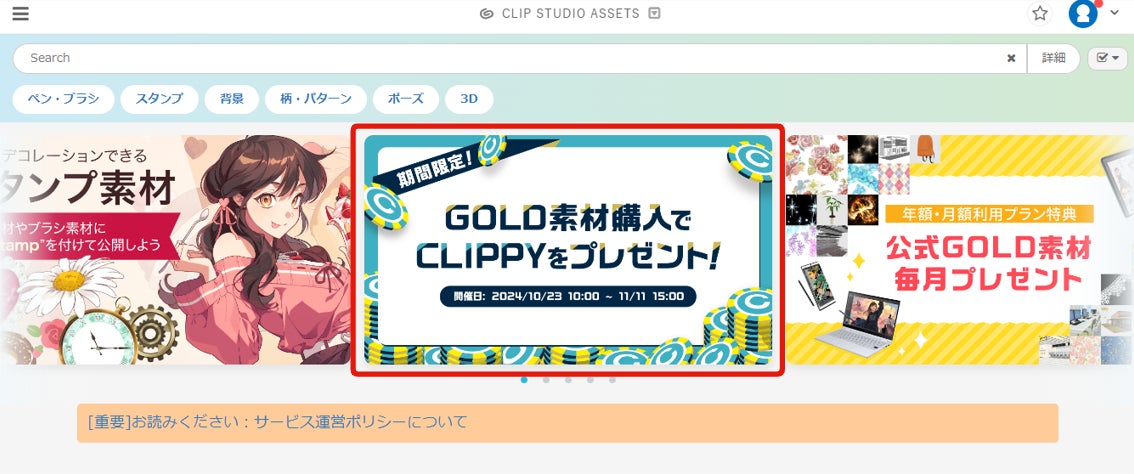Open the スタンプ素材 banner

point(175,250)
